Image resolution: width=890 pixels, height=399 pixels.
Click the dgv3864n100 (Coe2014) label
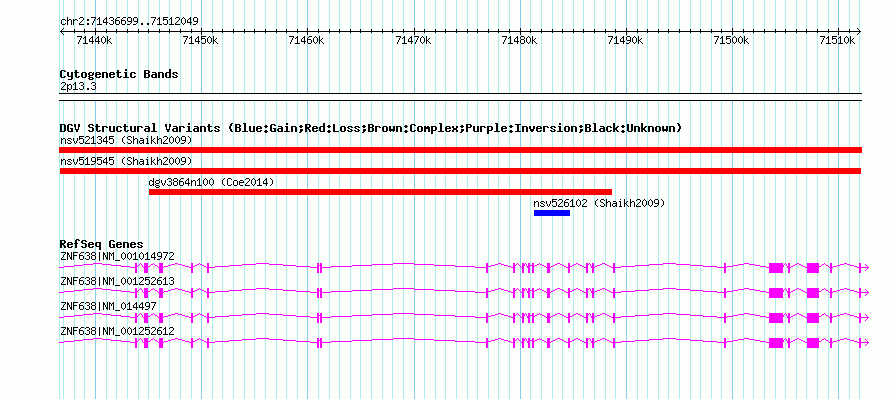tap(211, 182)
